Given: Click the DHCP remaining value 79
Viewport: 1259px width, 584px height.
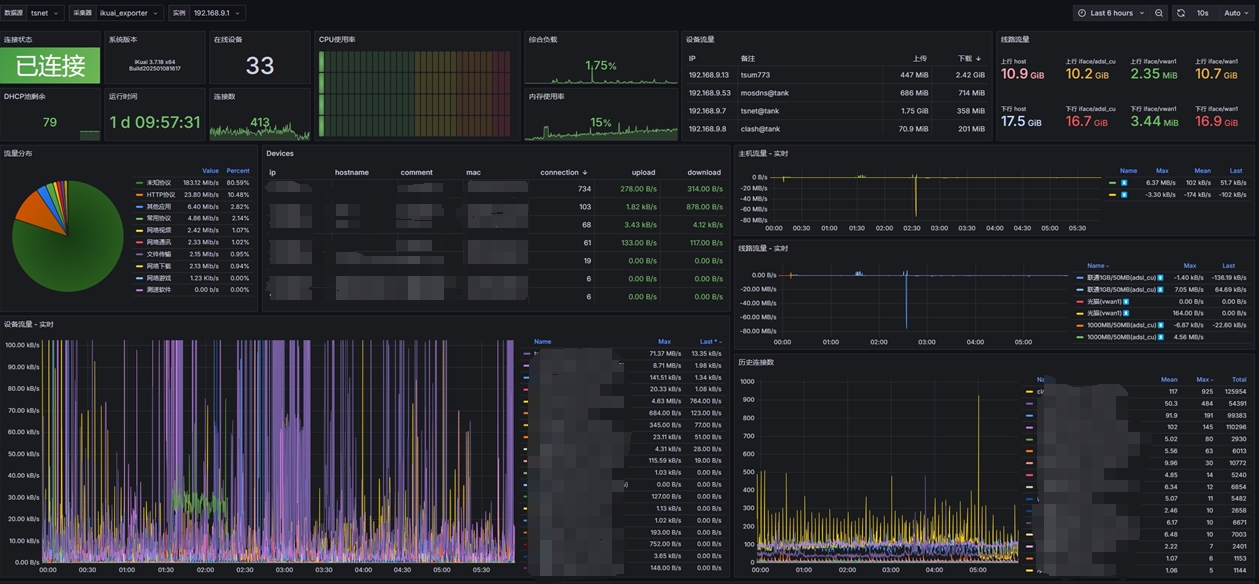Looking at the screenshot, I should pyautogui.click(x=50, y=123).
